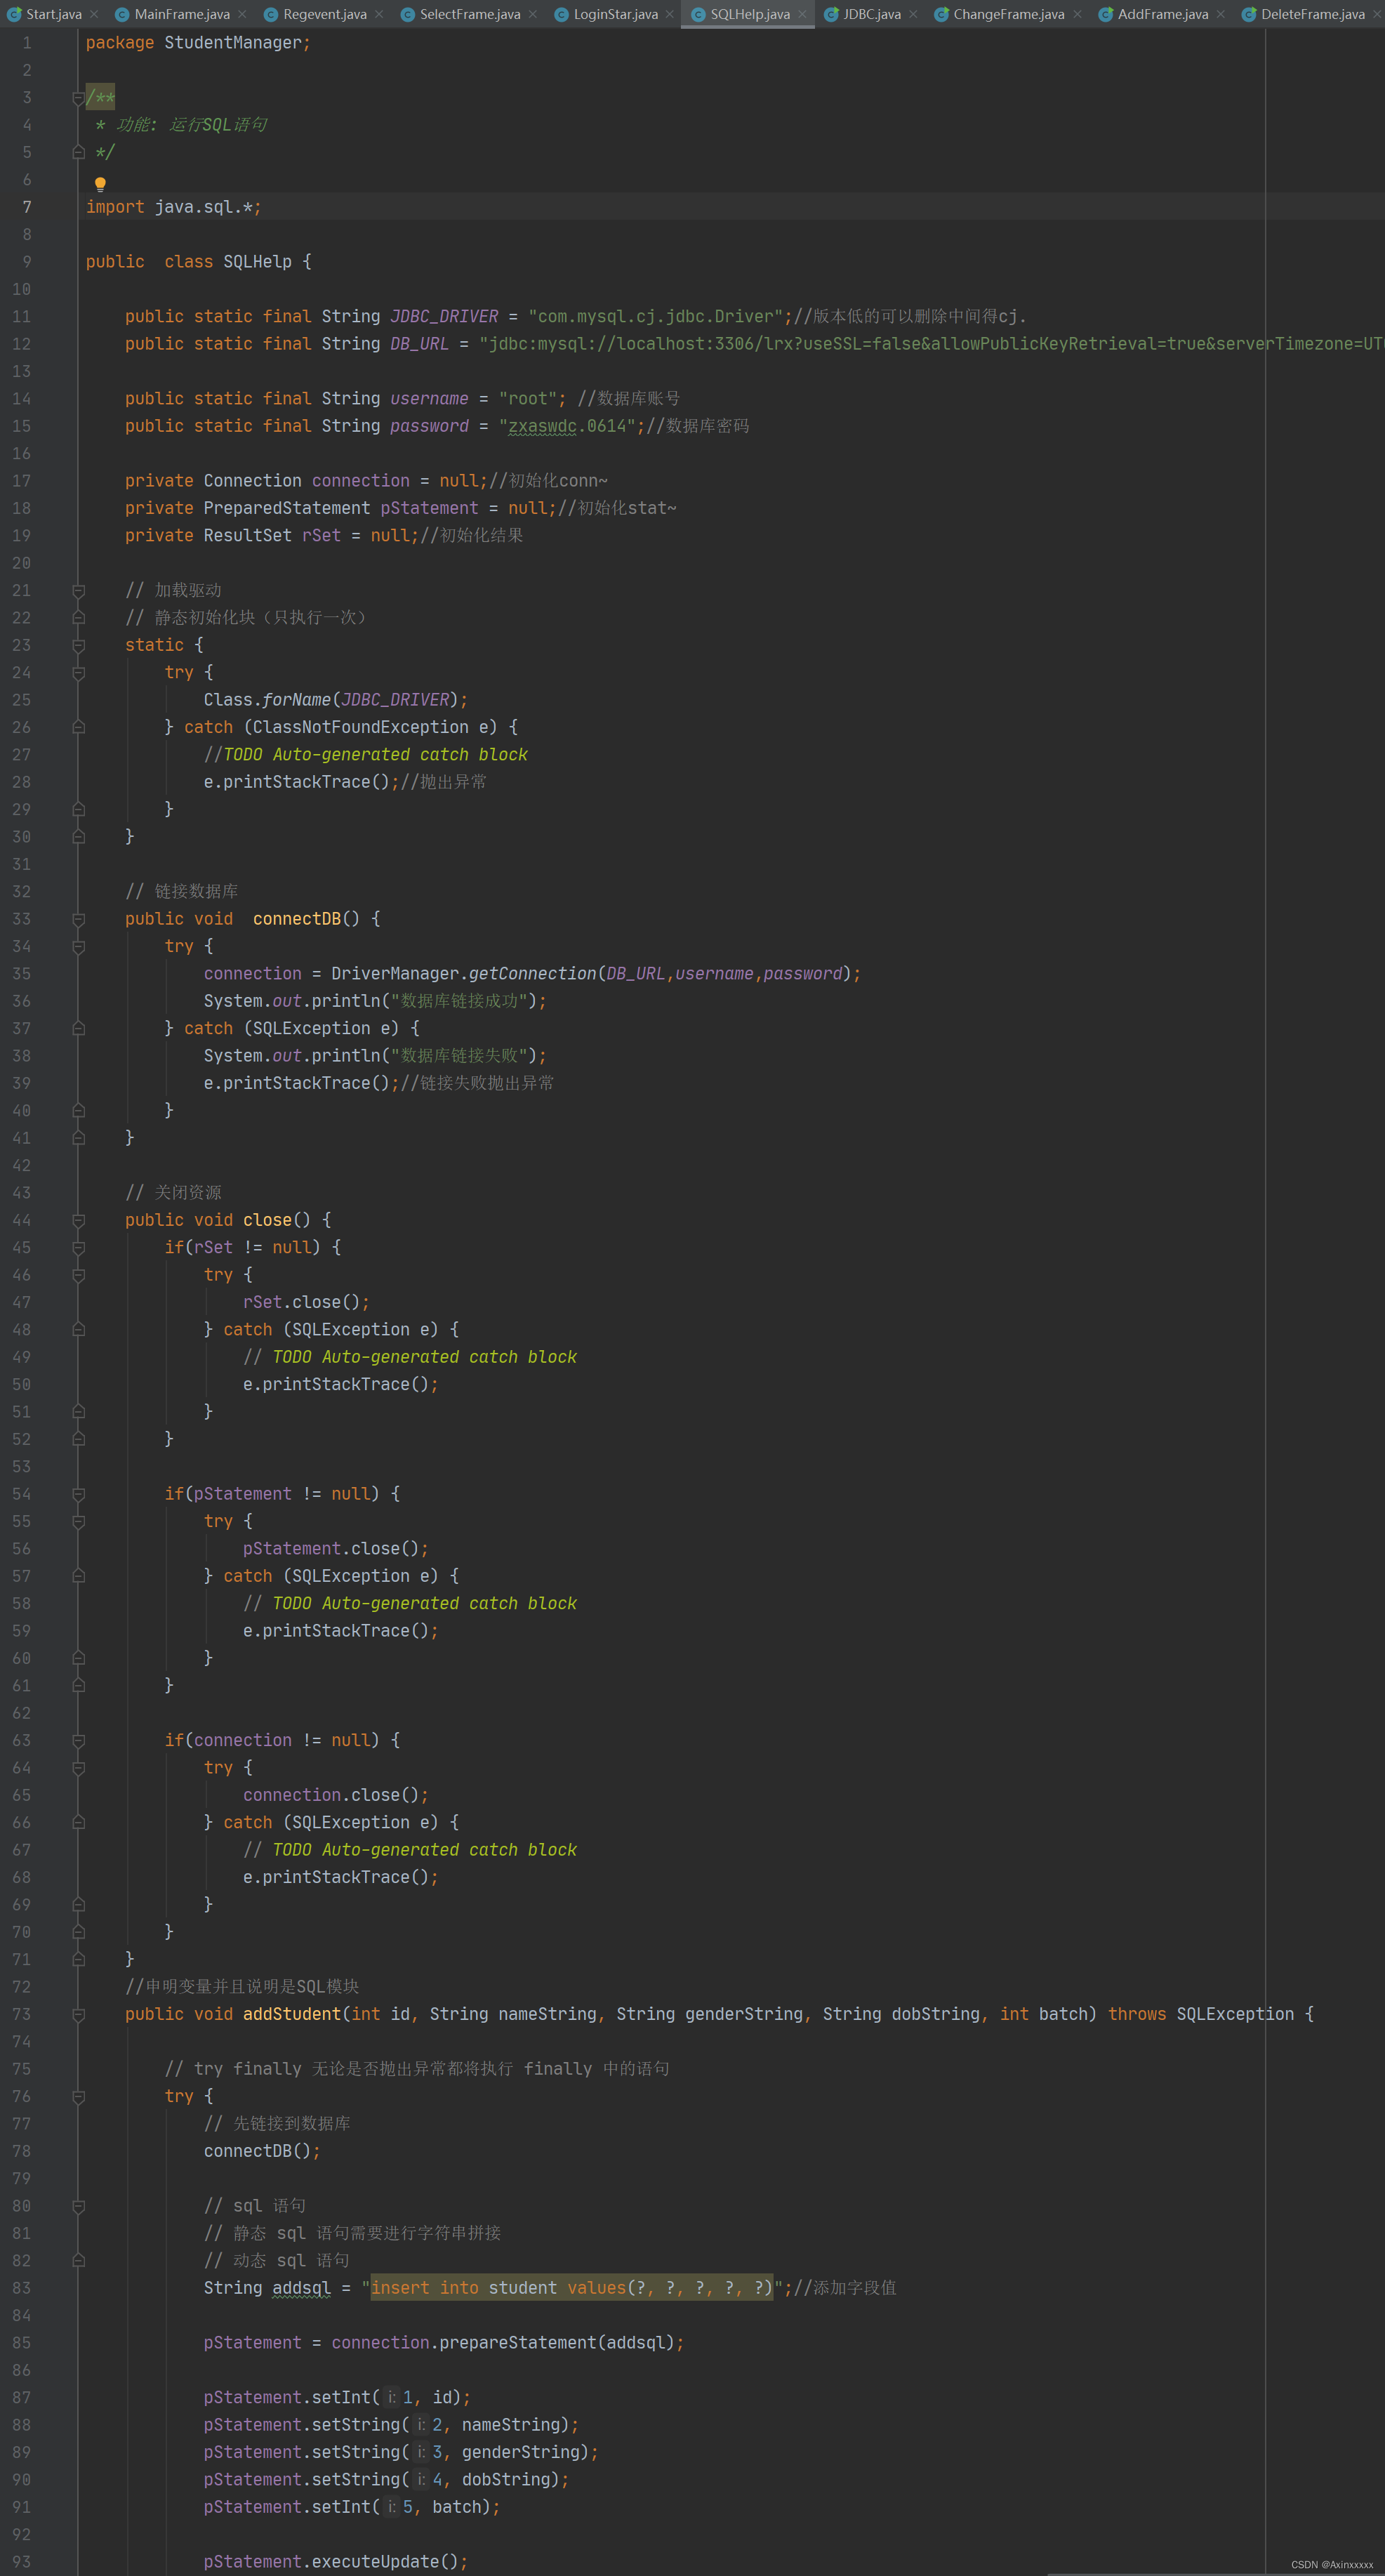Collapse the if(rSet != null) block

pyautogui.click(x=78, y=1248)
